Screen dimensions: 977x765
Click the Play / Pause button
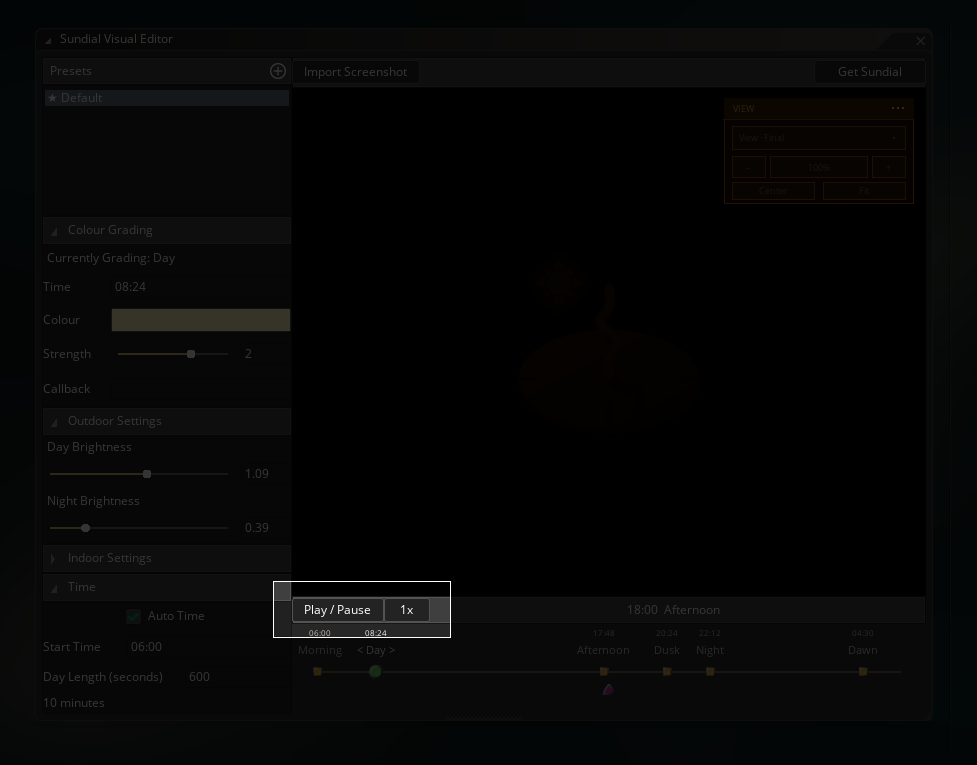click(337, 610)
